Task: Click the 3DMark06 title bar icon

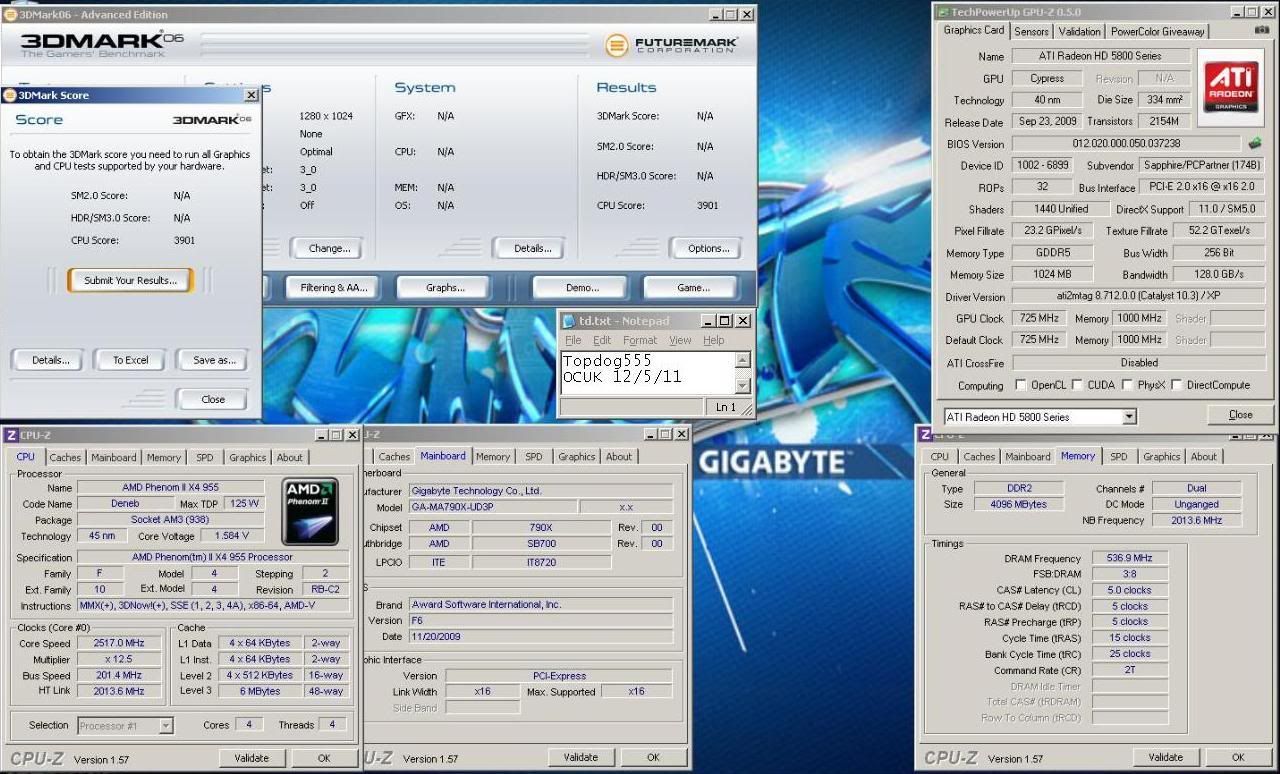Action: pos(10,14)
